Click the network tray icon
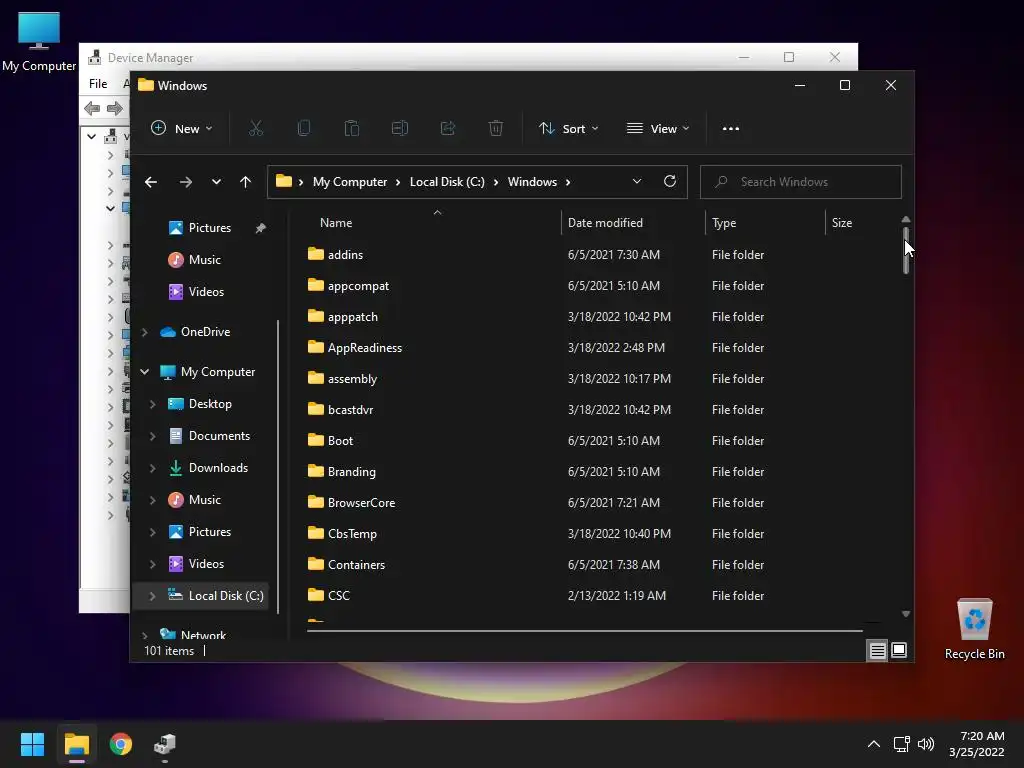This screenshot has height=768, width=1024. (x=901, y=744)
